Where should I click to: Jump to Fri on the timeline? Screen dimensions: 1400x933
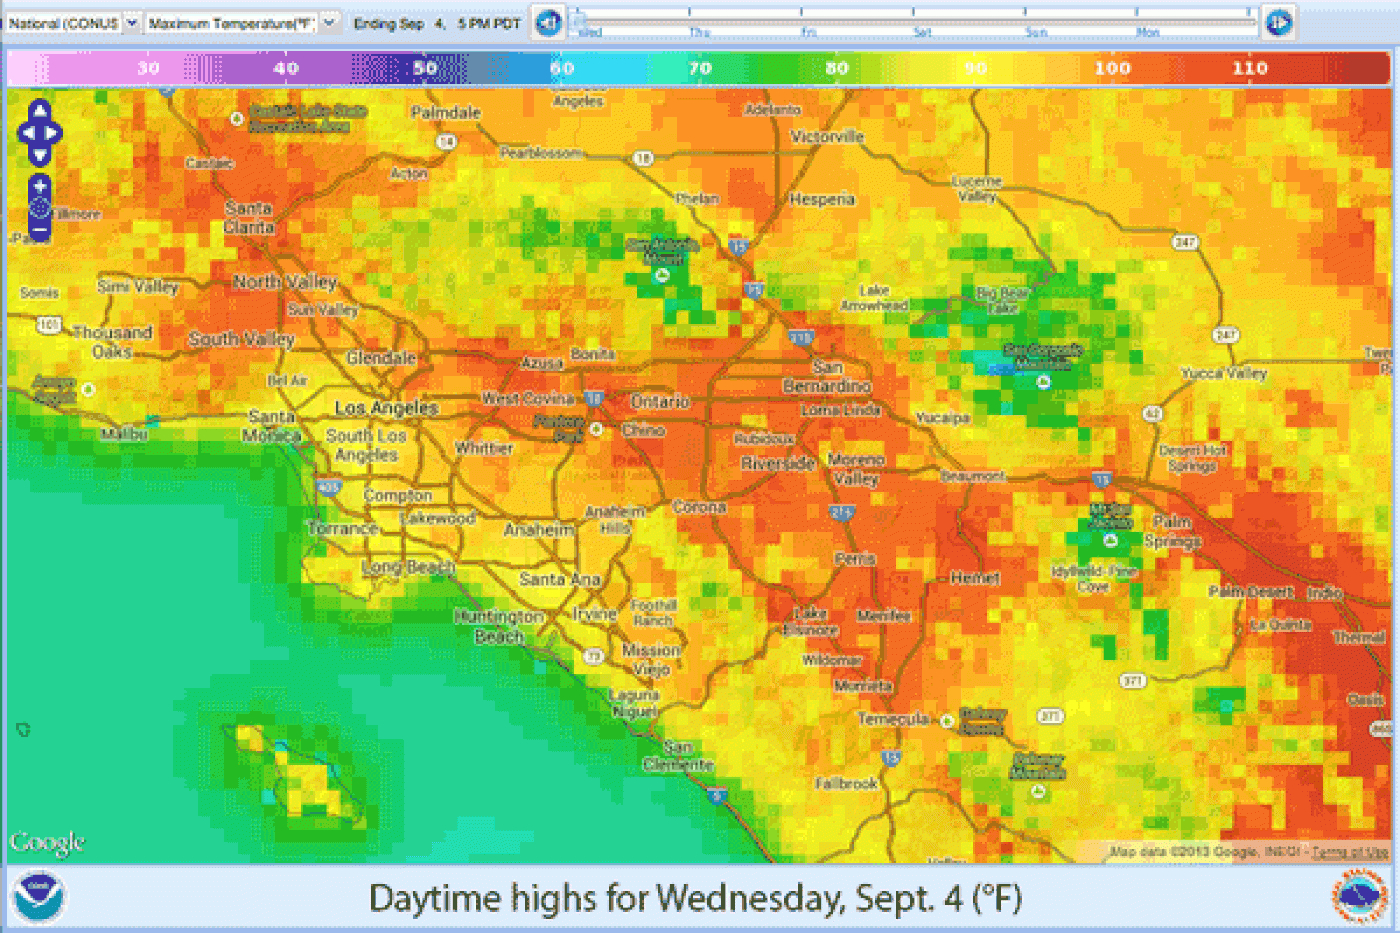pos(809,32)
